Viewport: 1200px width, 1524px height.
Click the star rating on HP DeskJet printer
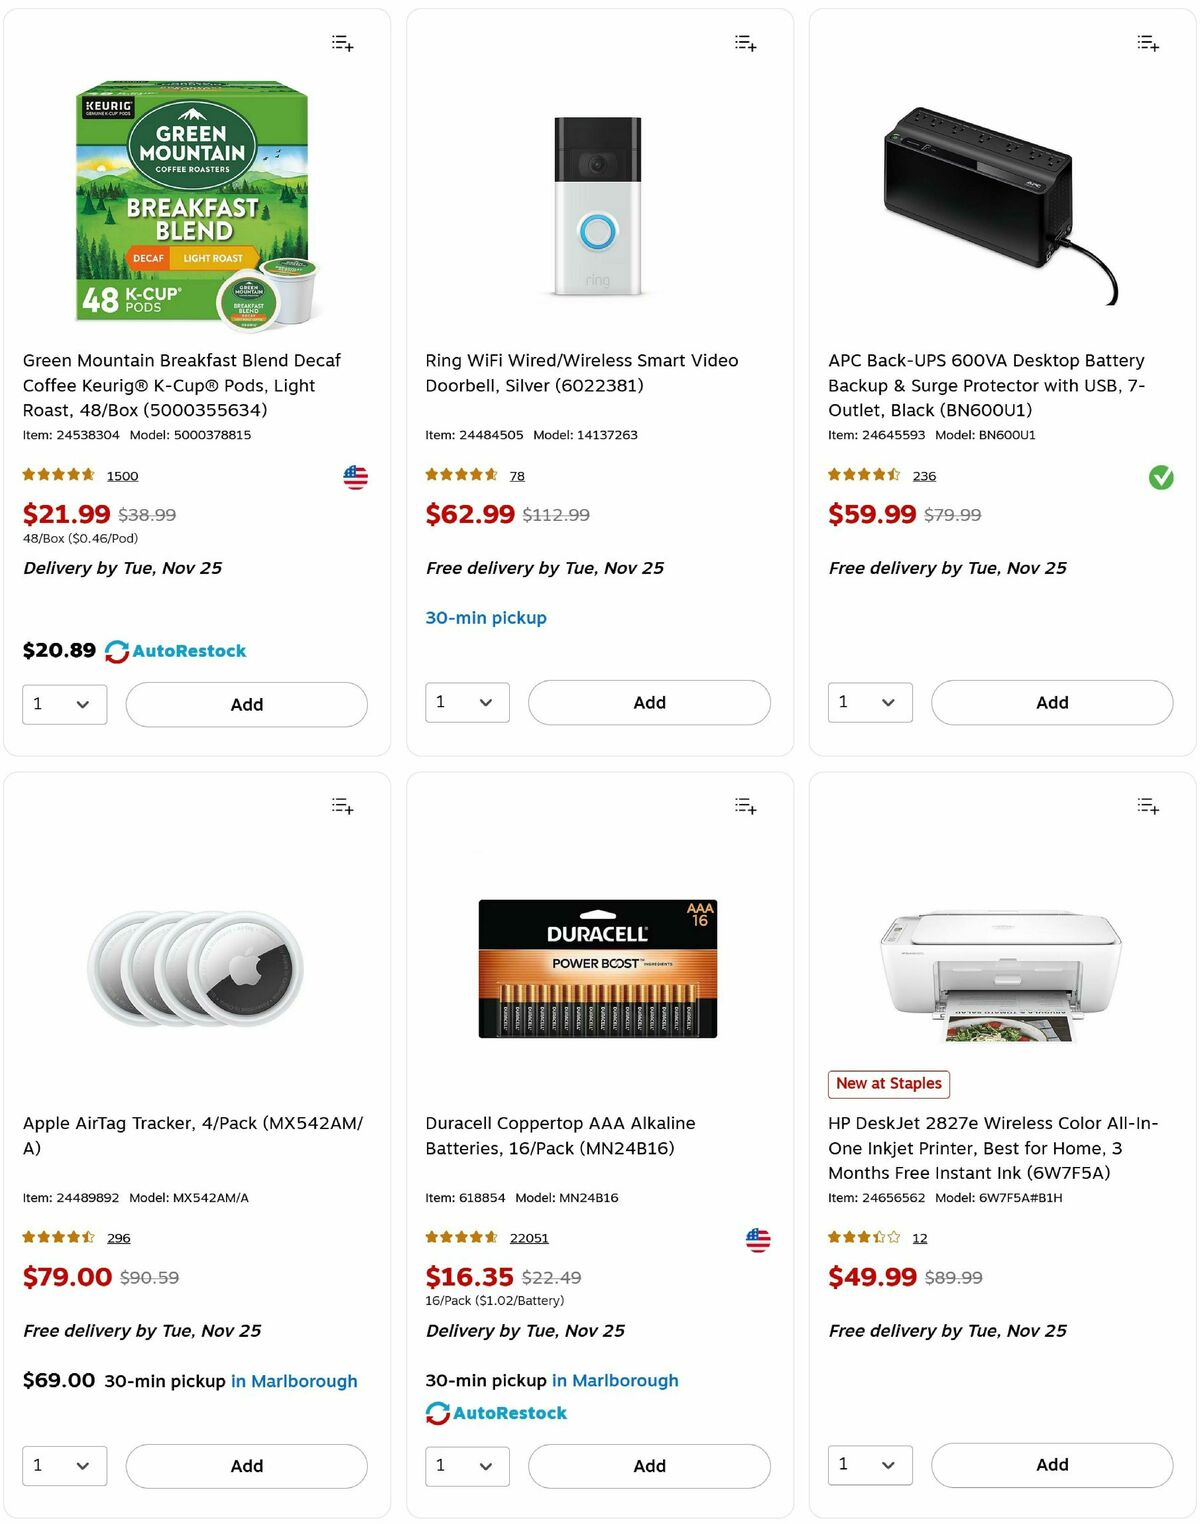tap(862, 1237)
